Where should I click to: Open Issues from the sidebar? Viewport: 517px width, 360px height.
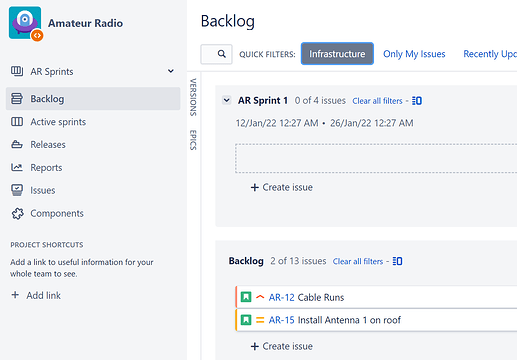[43, 190]
